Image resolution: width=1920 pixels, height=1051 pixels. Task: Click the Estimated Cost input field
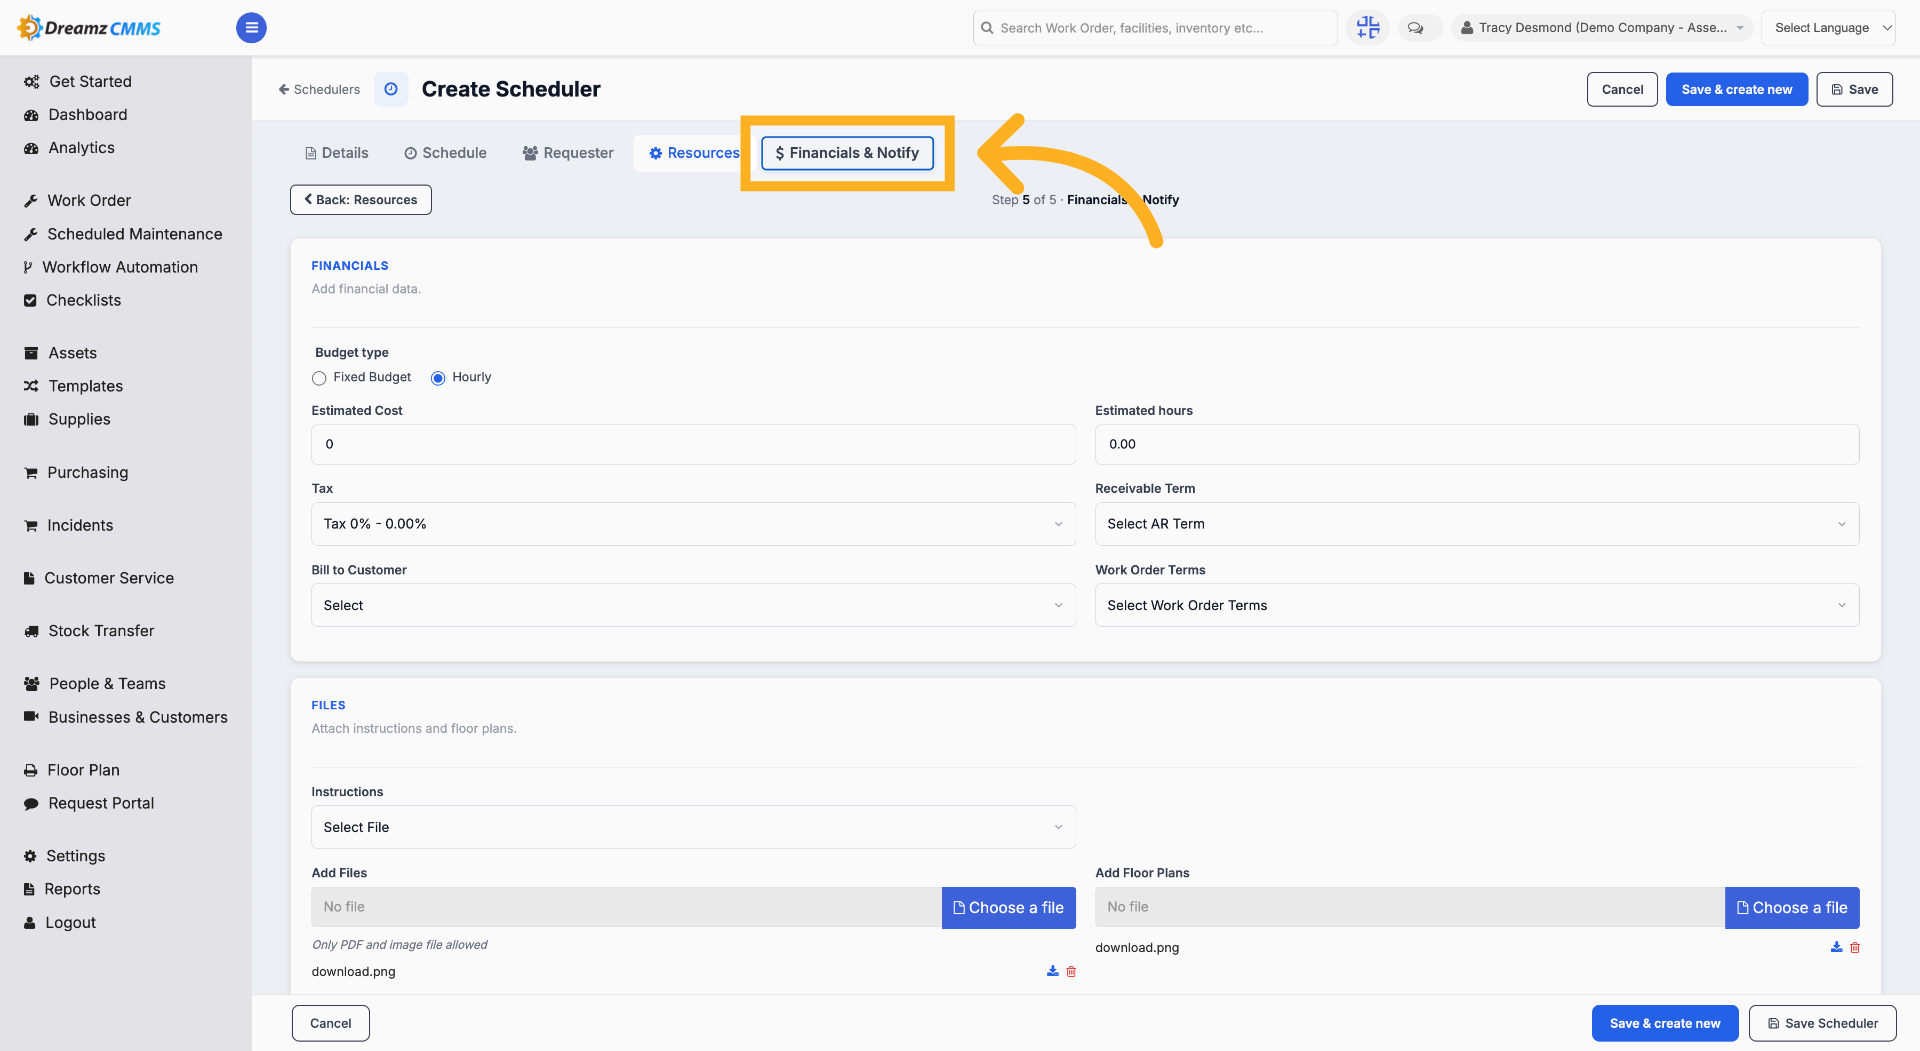coord(693,444)
